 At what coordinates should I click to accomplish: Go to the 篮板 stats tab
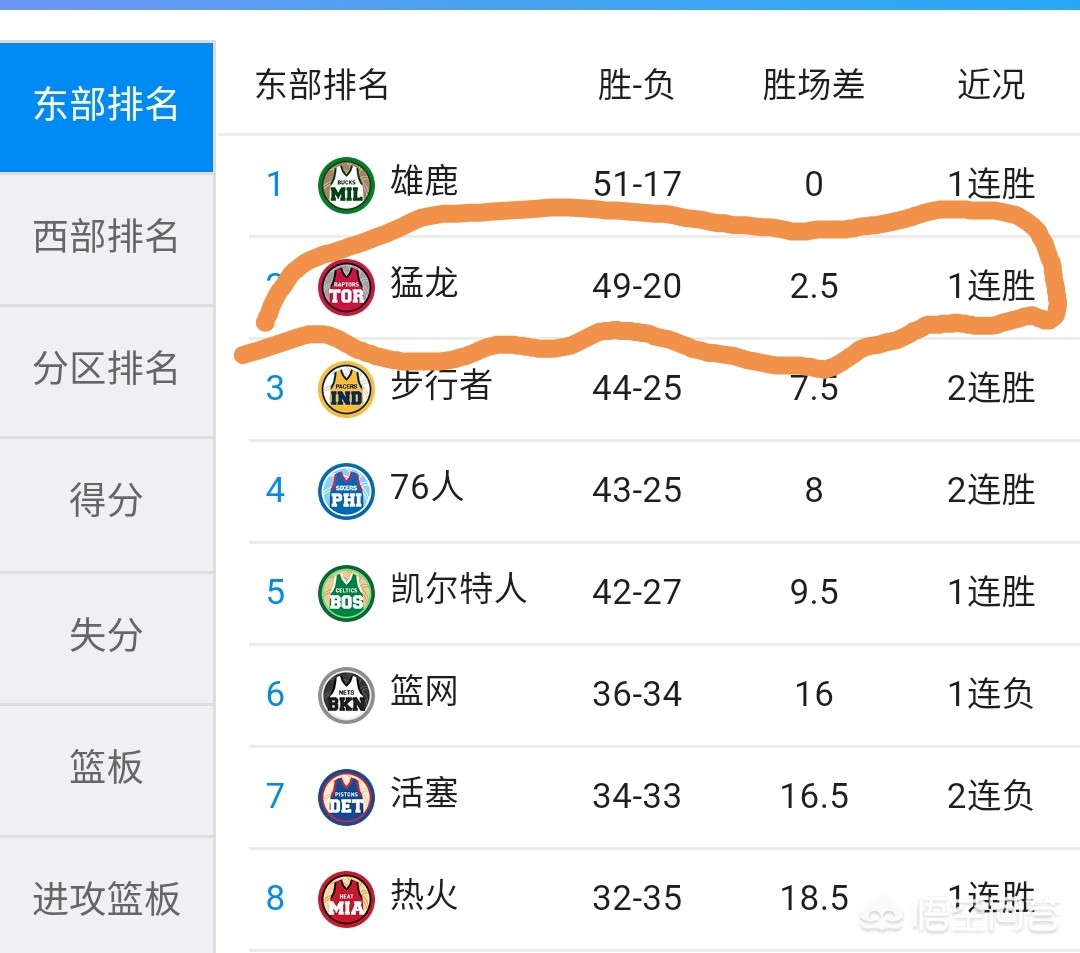[x=106, y=768]
